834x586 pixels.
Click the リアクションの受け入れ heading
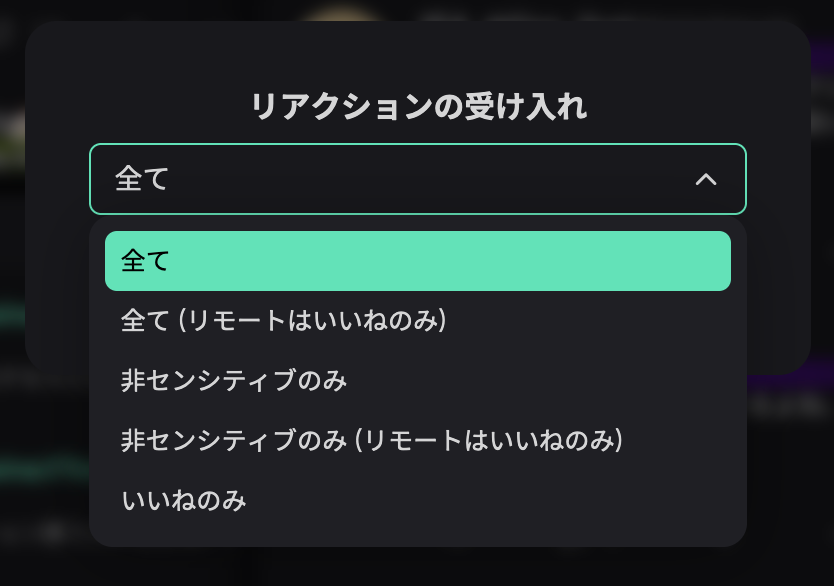coord(417,106)
